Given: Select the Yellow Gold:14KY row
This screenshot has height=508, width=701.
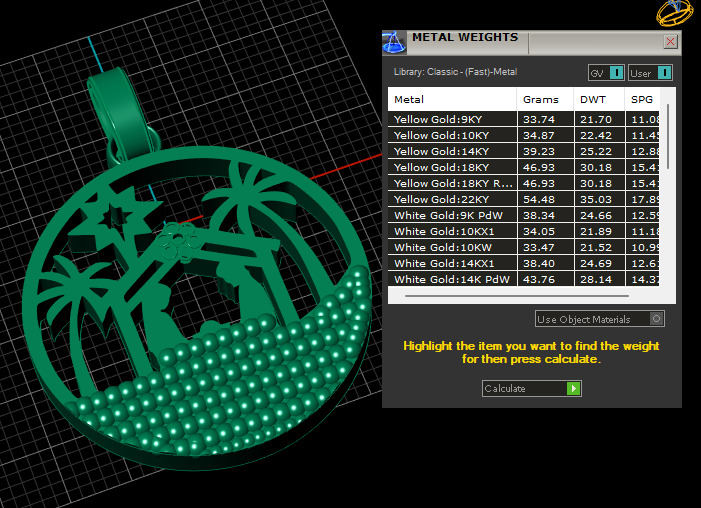Looking at the screenshot, I should click(x=524, y=152).
